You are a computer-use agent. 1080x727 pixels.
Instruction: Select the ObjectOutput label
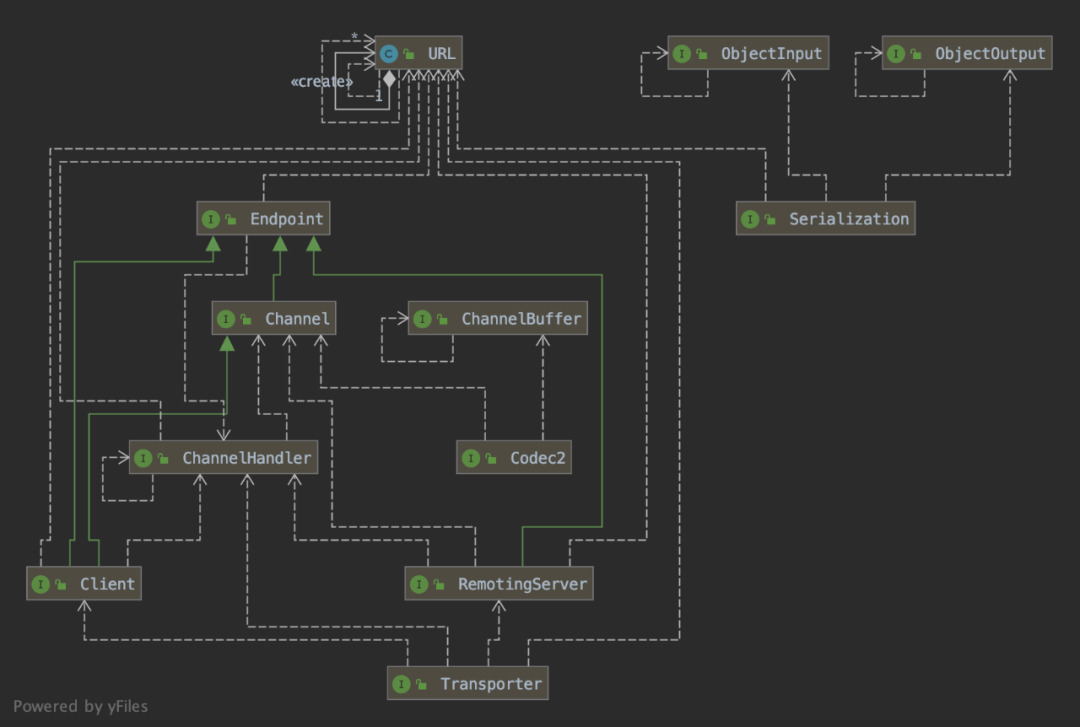[990, 54]
